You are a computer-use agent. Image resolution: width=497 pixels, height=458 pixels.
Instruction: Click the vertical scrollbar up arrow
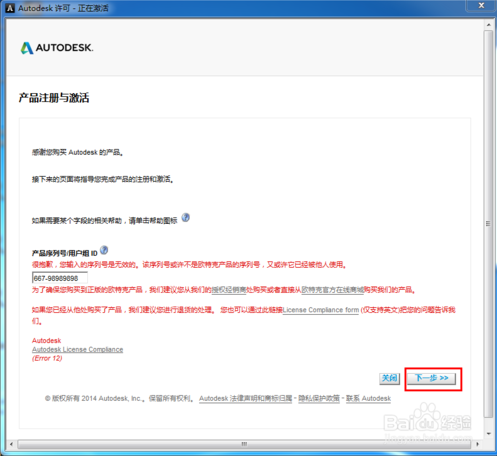tap(489, 25)
